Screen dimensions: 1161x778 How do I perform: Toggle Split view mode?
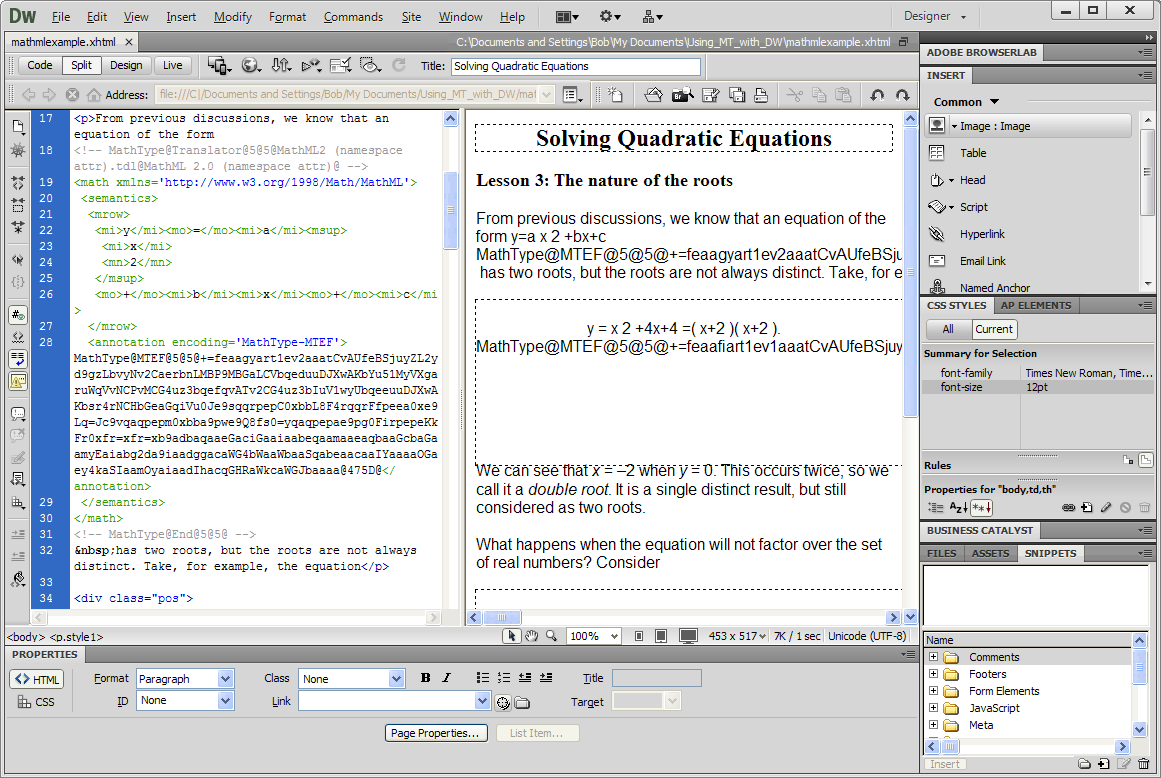coord(81,65)
